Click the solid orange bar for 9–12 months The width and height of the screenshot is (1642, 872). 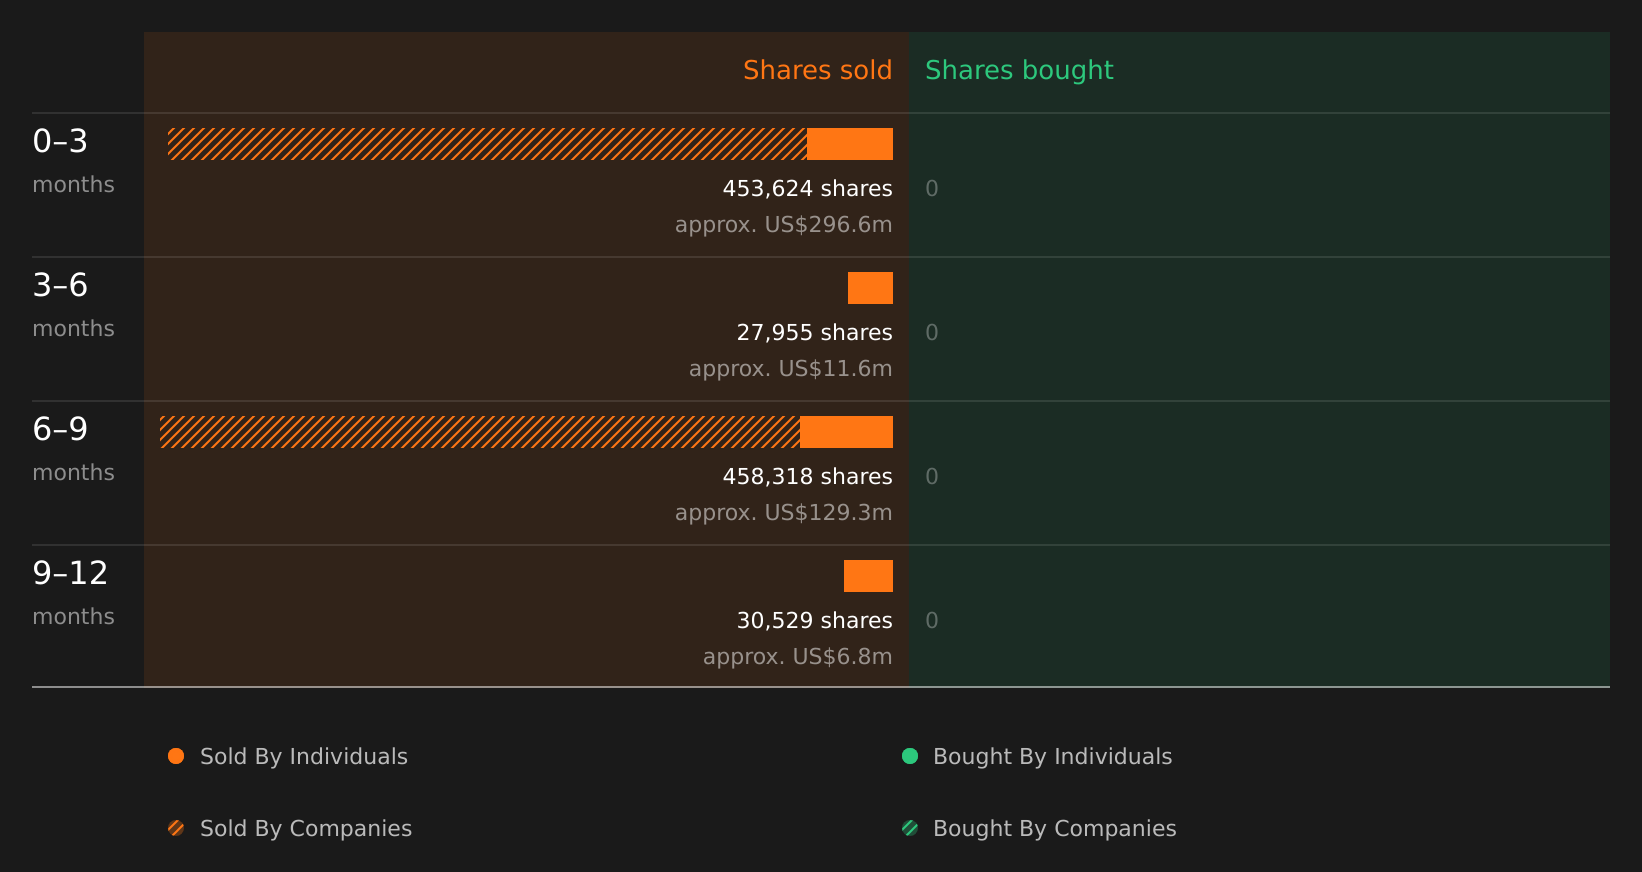868,576
